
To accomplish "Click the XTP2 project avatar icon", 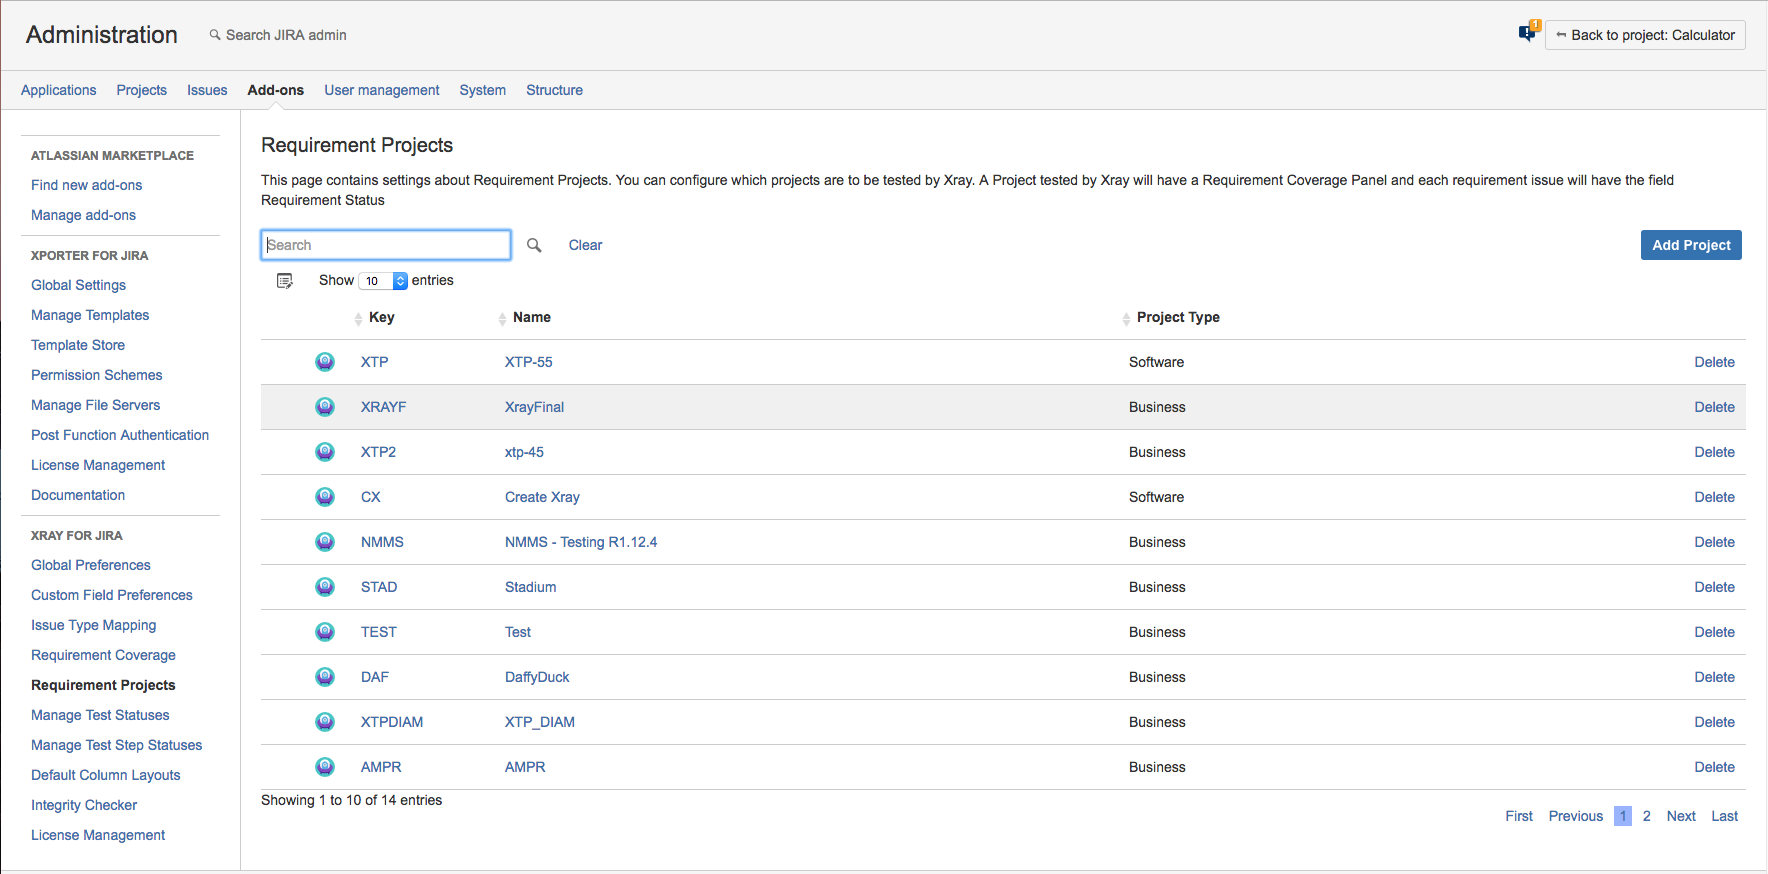I will click(325, 452).
